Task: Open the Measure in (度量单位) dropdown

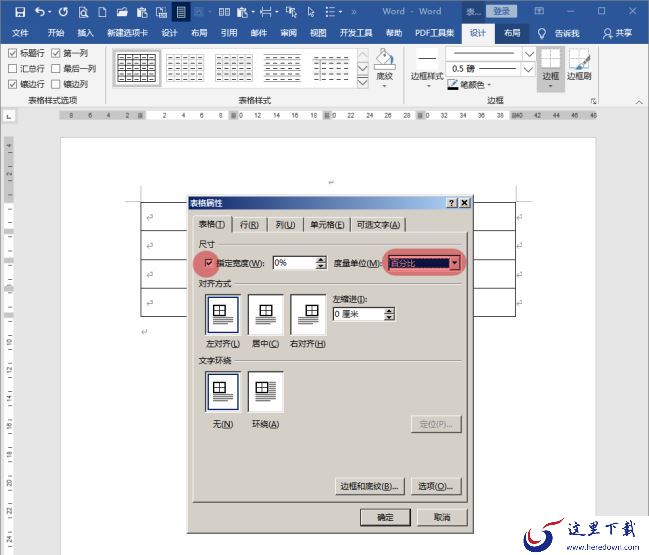Action: [454, 263]
